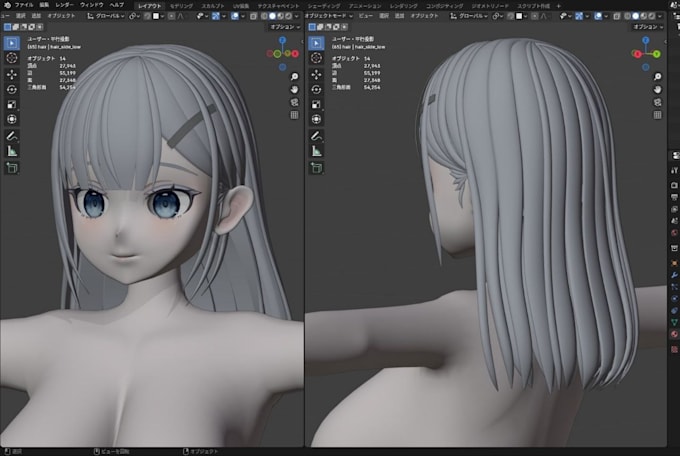Open the Render properties tab
This screenshot has height=456, width=680.
pos(674,185)
